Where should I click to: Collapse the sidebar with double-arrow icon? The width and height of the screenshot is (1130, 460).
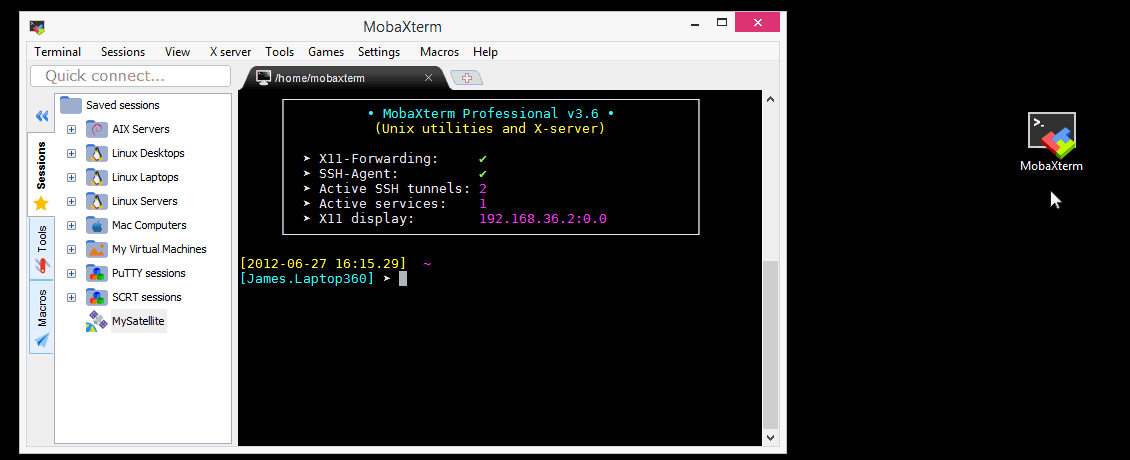pos(42,116)
